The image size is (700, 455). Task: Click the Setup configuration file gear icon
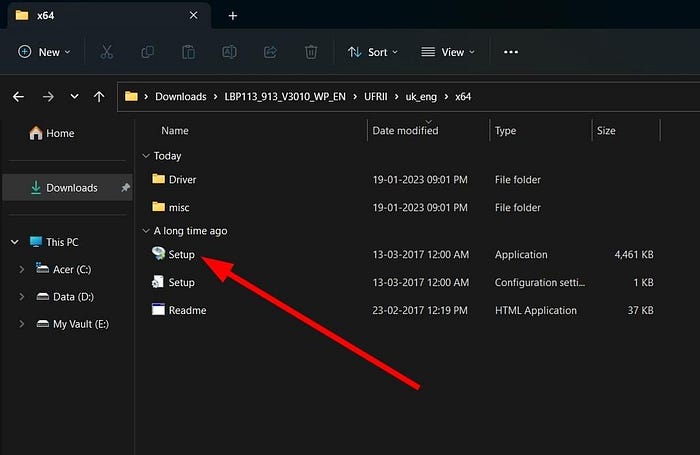click(x=158, y=282)
